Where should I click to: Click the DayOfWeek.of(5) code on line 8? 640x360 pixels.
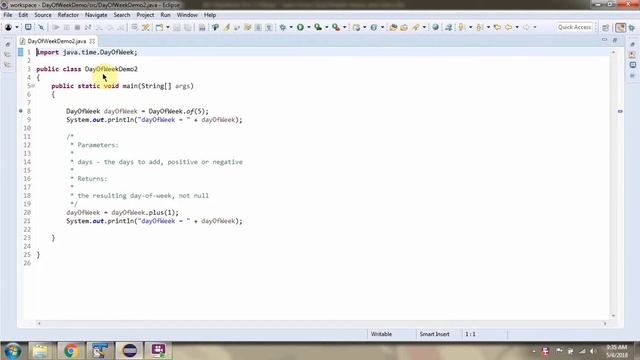[178, 111]
